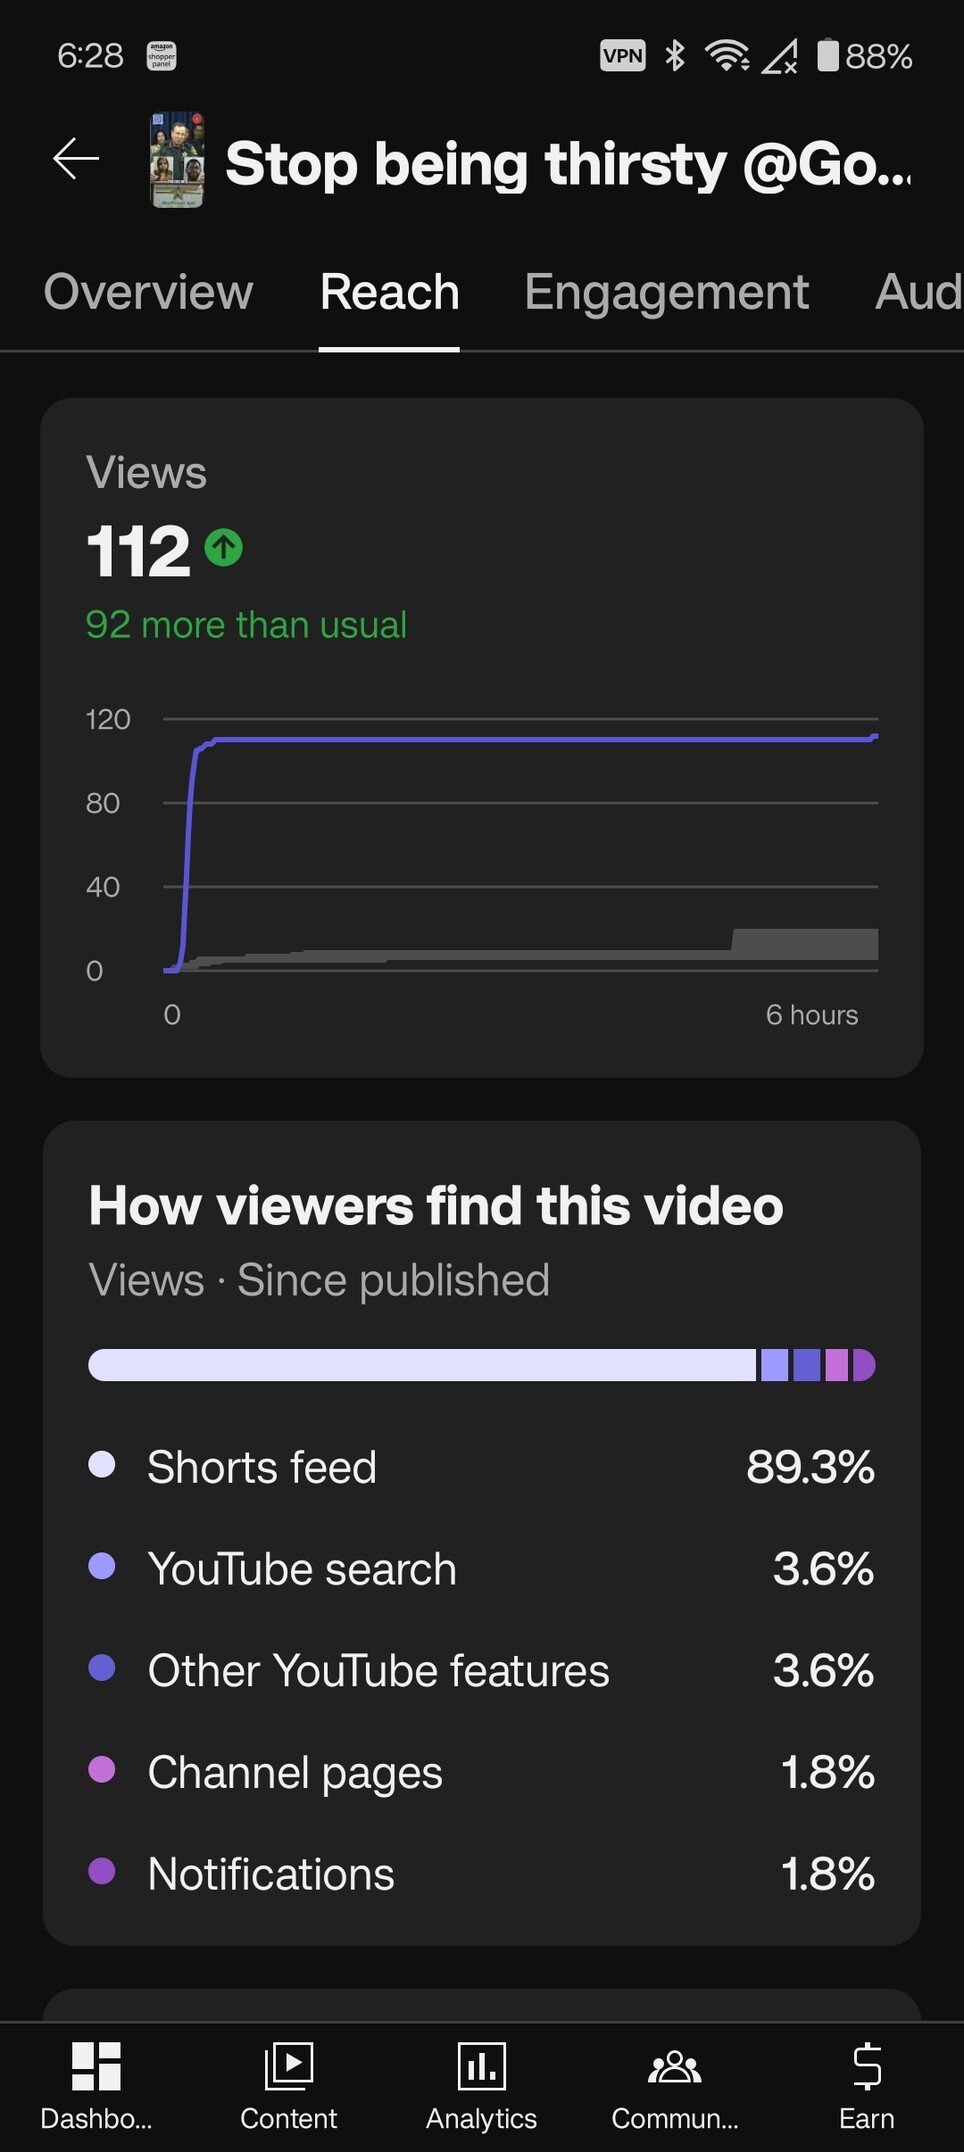
Task: Select the YouTube search traffic source
Action: coord(481,1568)
